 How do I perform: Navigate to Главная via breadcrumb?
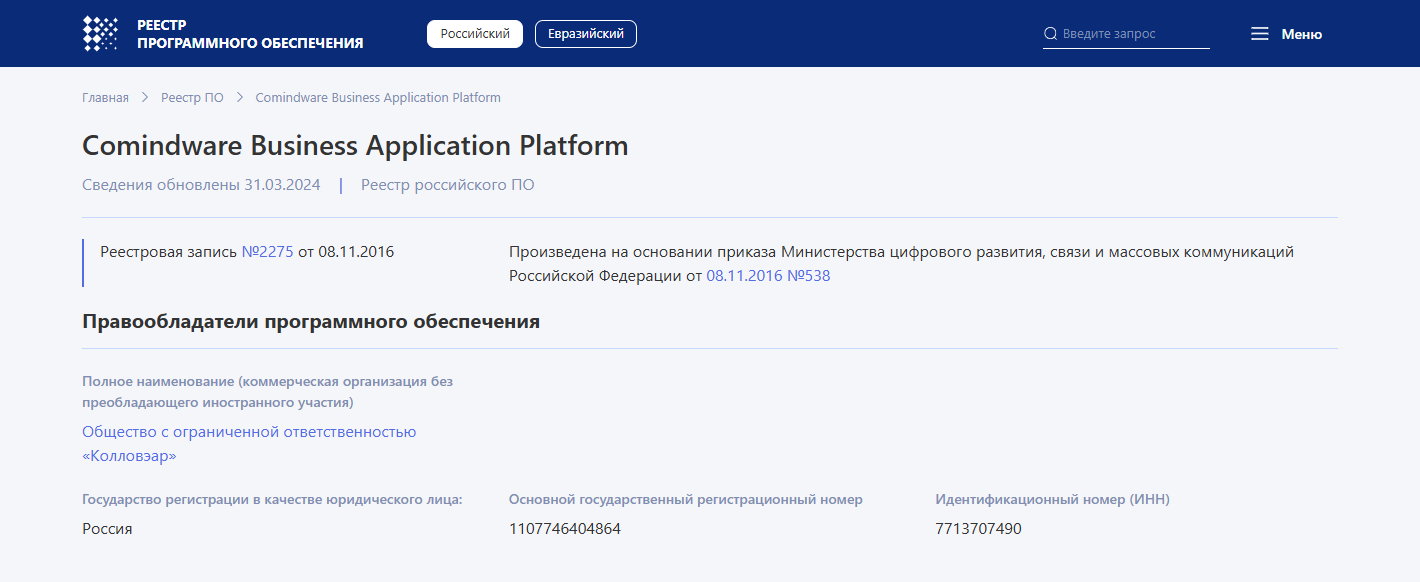[x=104, y=97]
